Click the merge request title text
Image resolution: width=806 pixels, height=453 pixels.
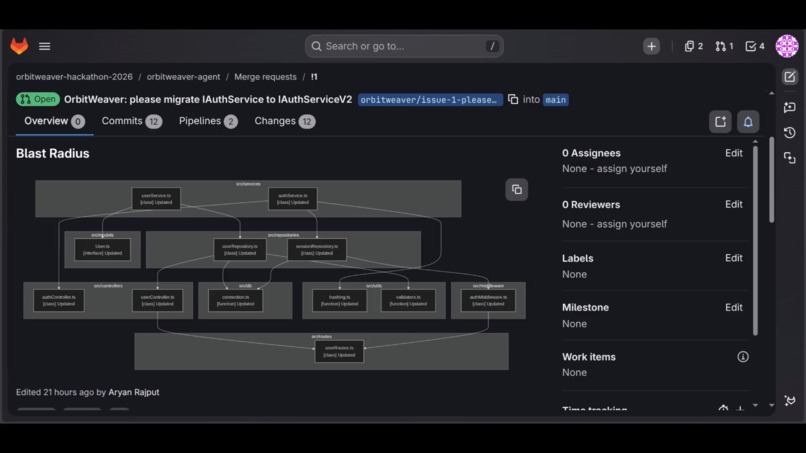(x=208, y=99)
